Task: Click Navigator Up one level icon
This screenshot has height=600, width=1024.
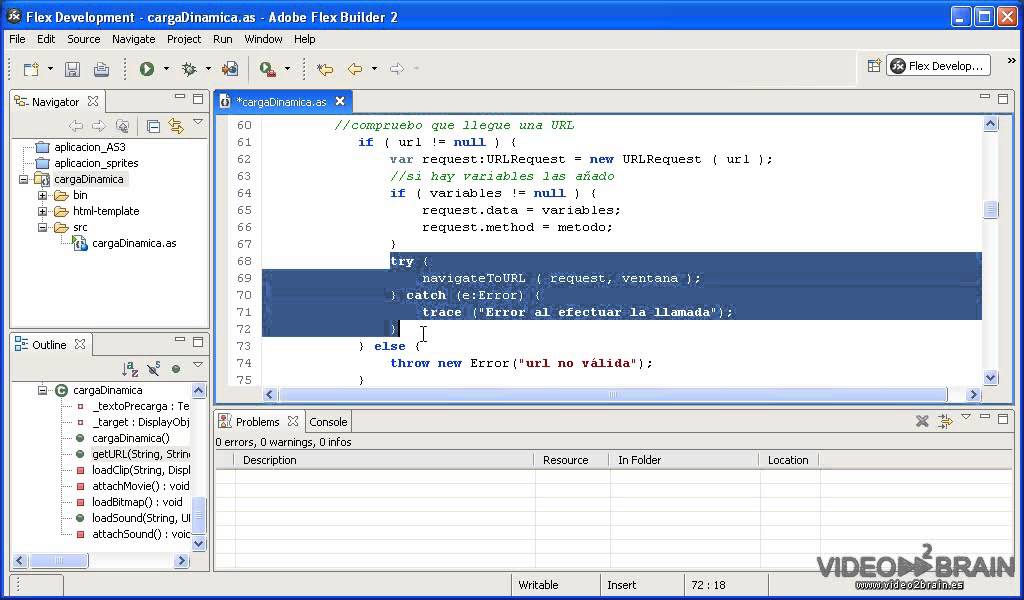Action: coord(122,125)
